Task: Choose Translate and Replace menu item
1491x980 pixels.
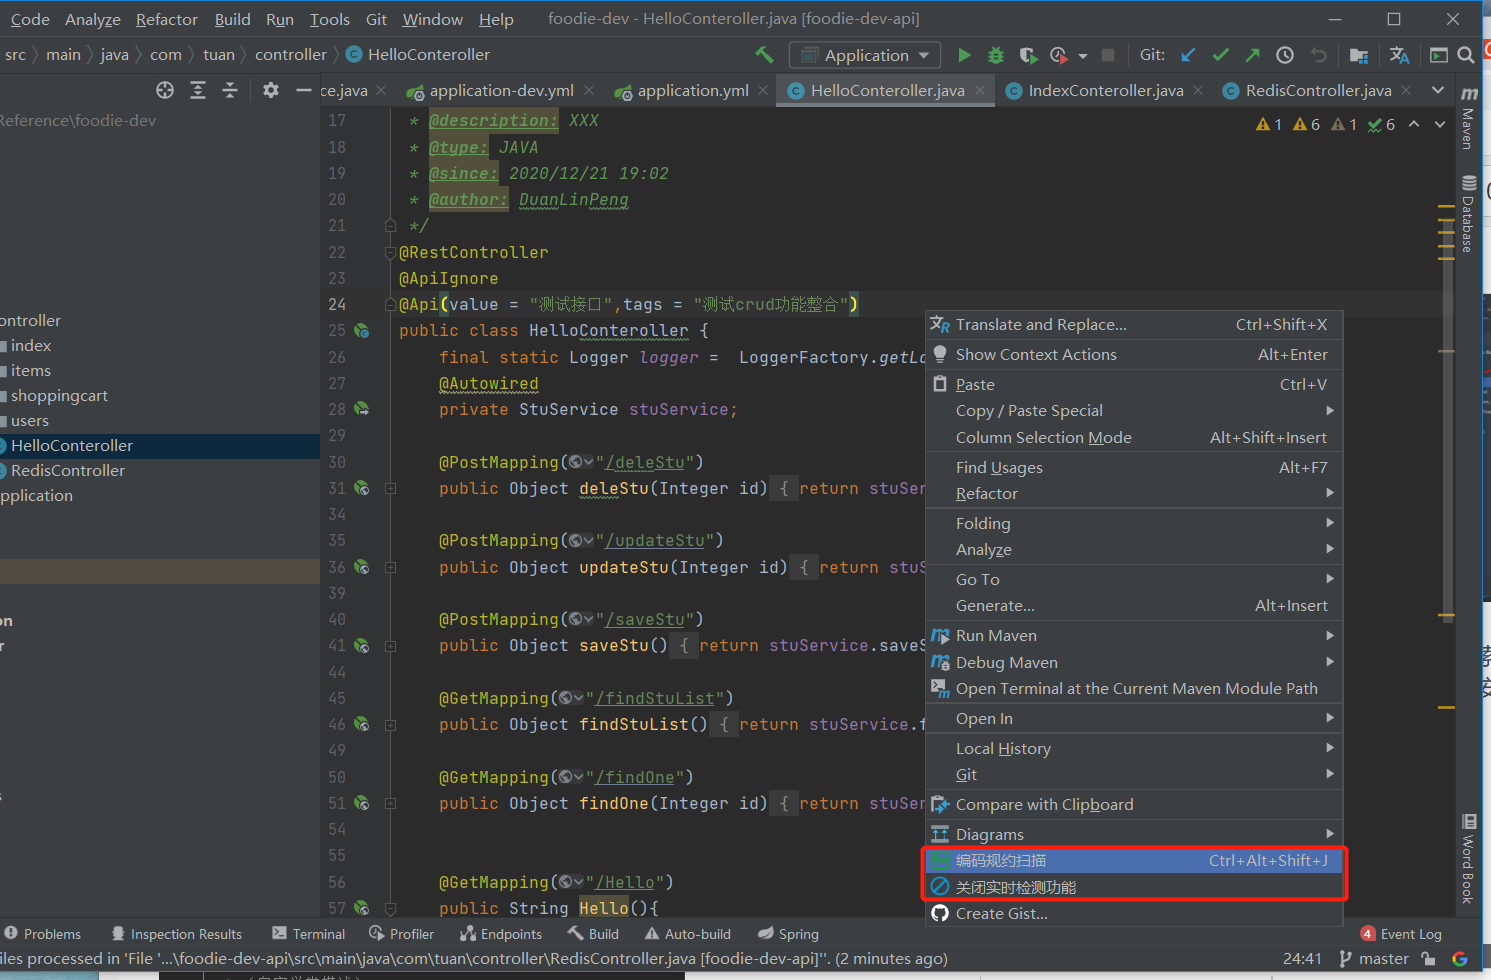Action: [x=1134, y=325]
